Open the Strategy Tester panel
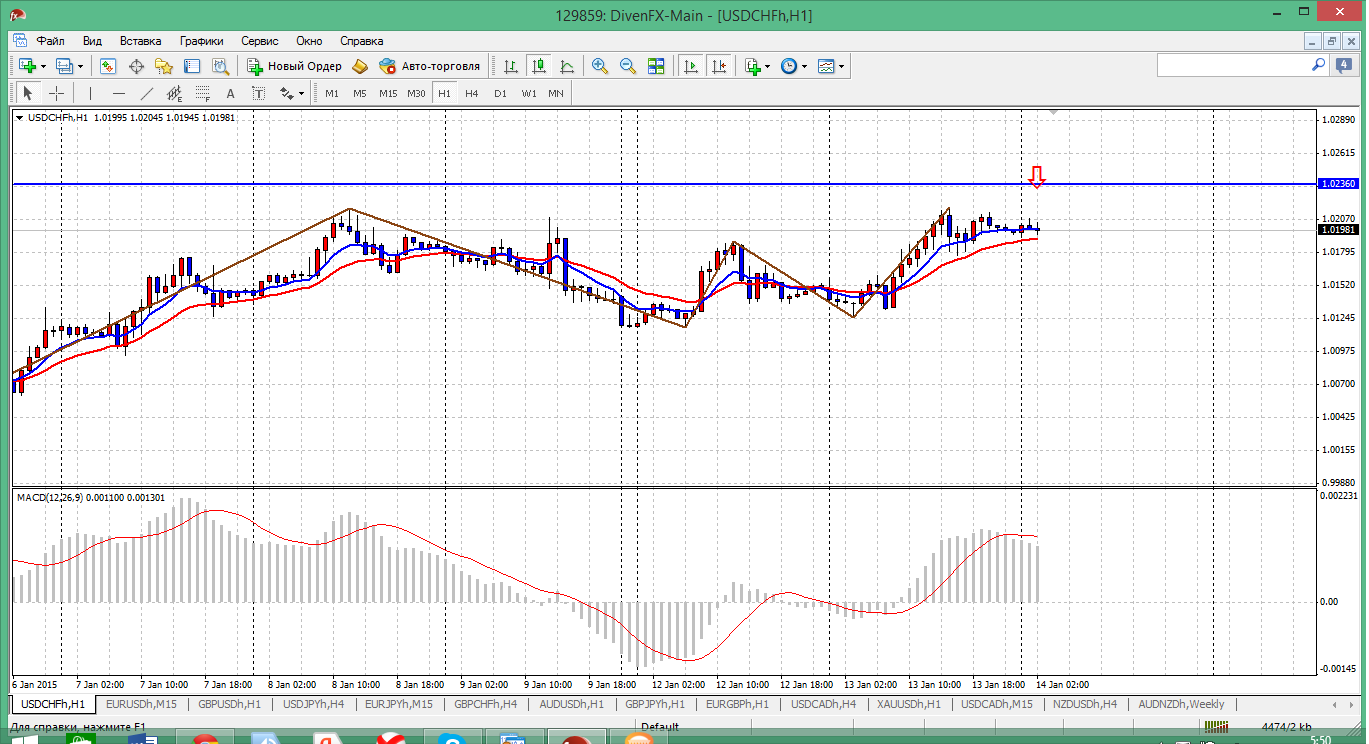 tap(220, 66)
